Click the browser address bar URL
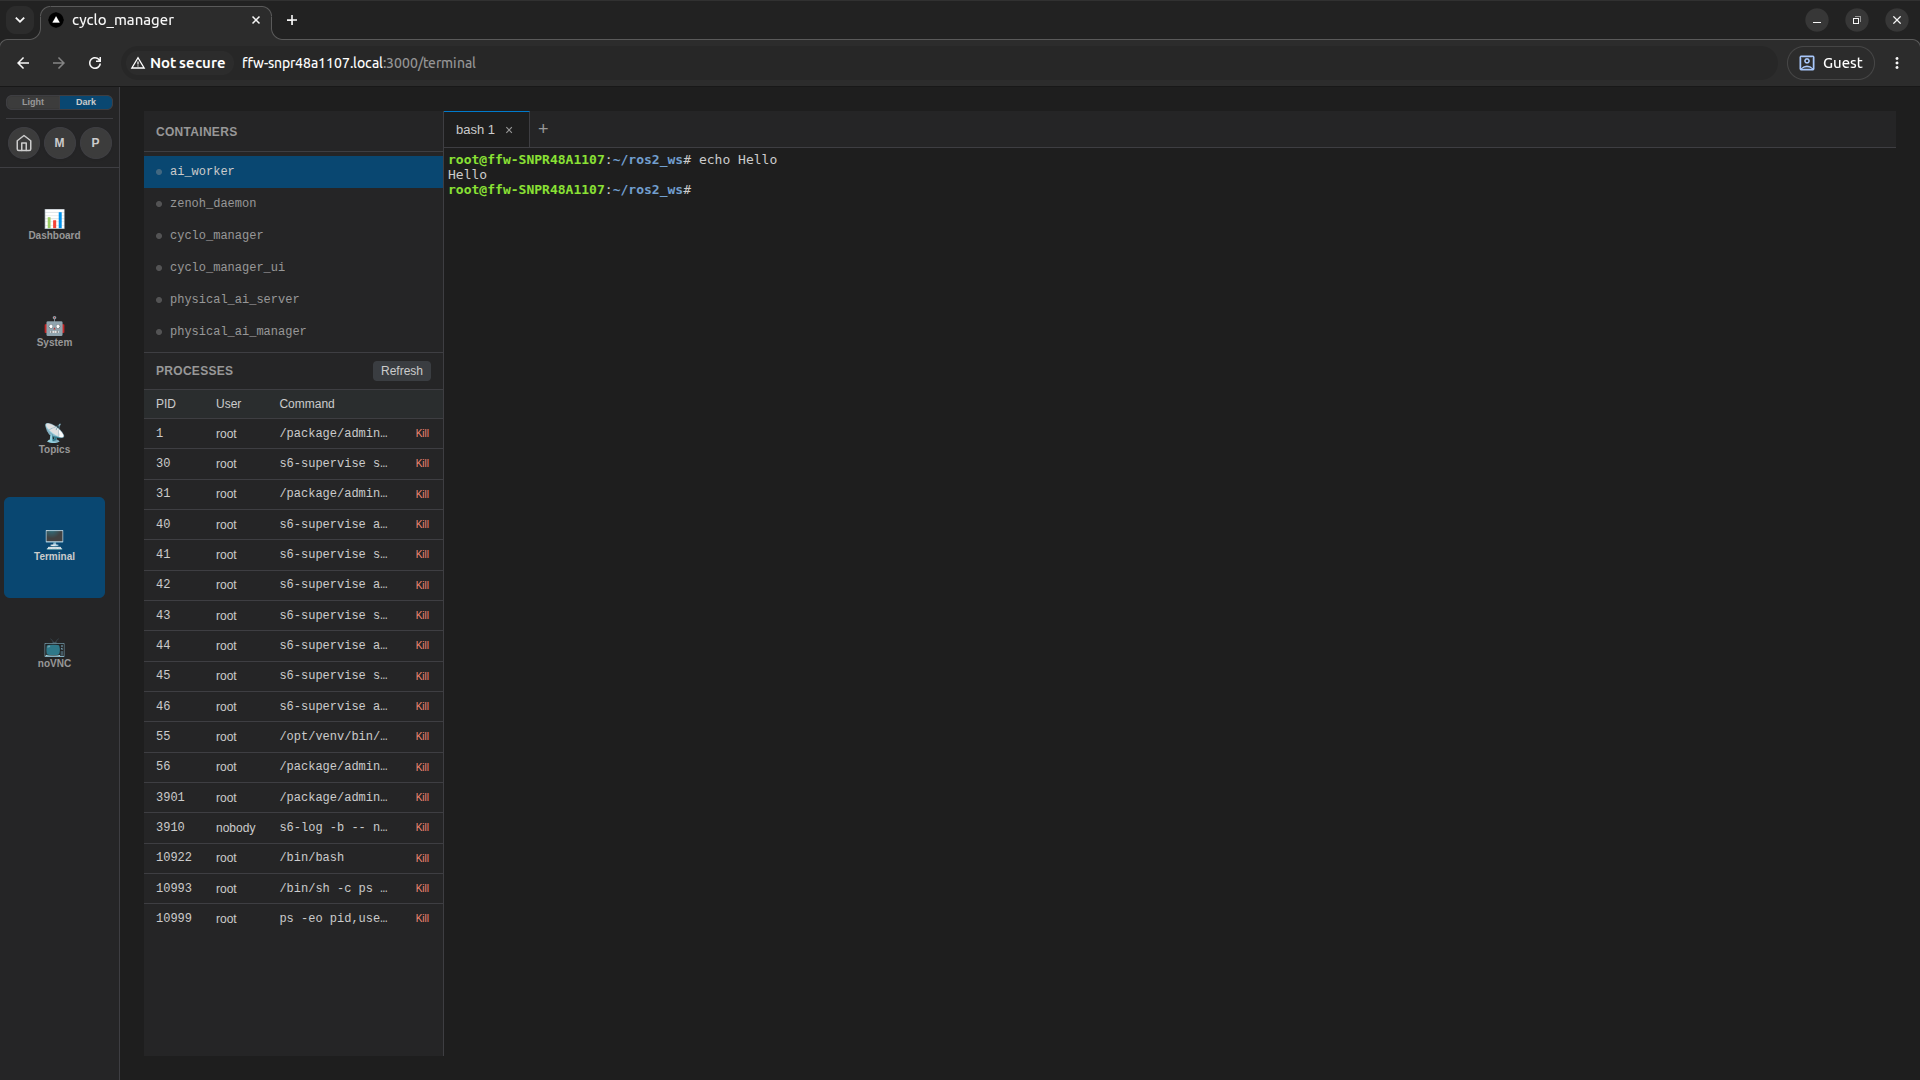This screenshot has height=1080, width=1920. (359, 63)
